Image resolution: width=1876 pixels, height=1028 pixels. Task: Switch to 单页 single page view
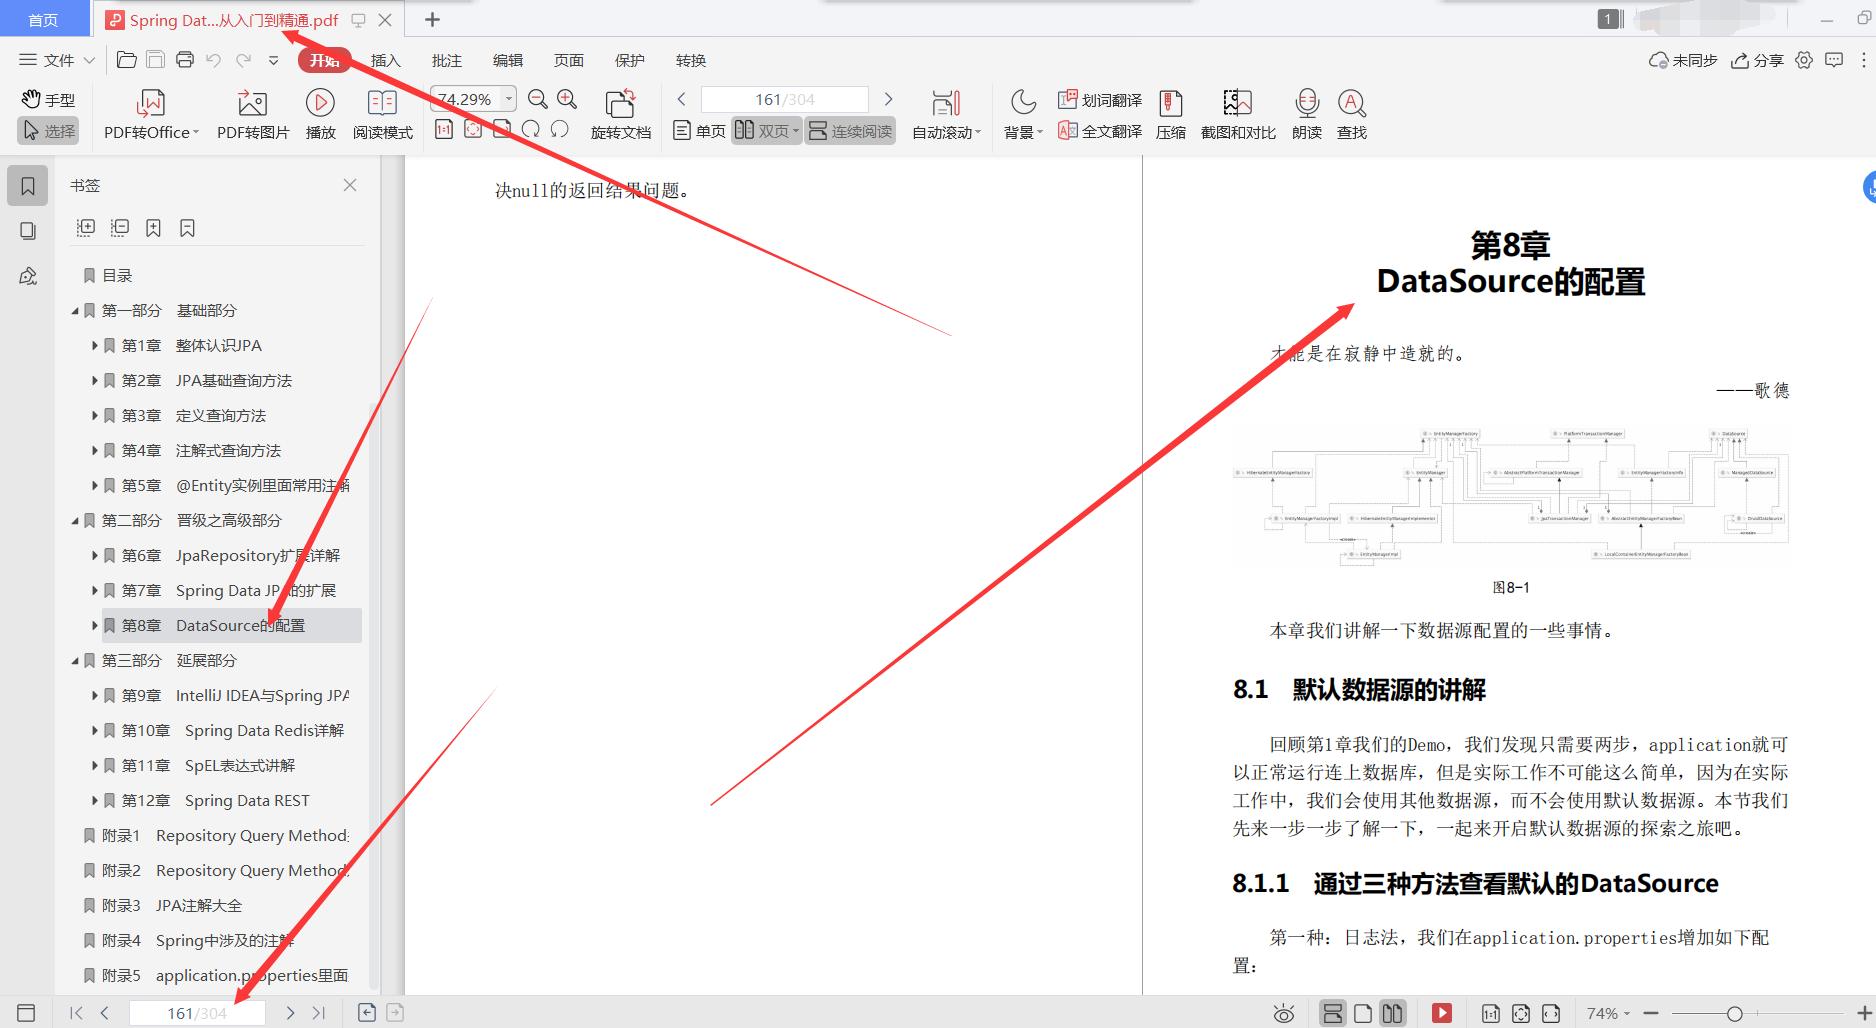(x=700, y=131)
